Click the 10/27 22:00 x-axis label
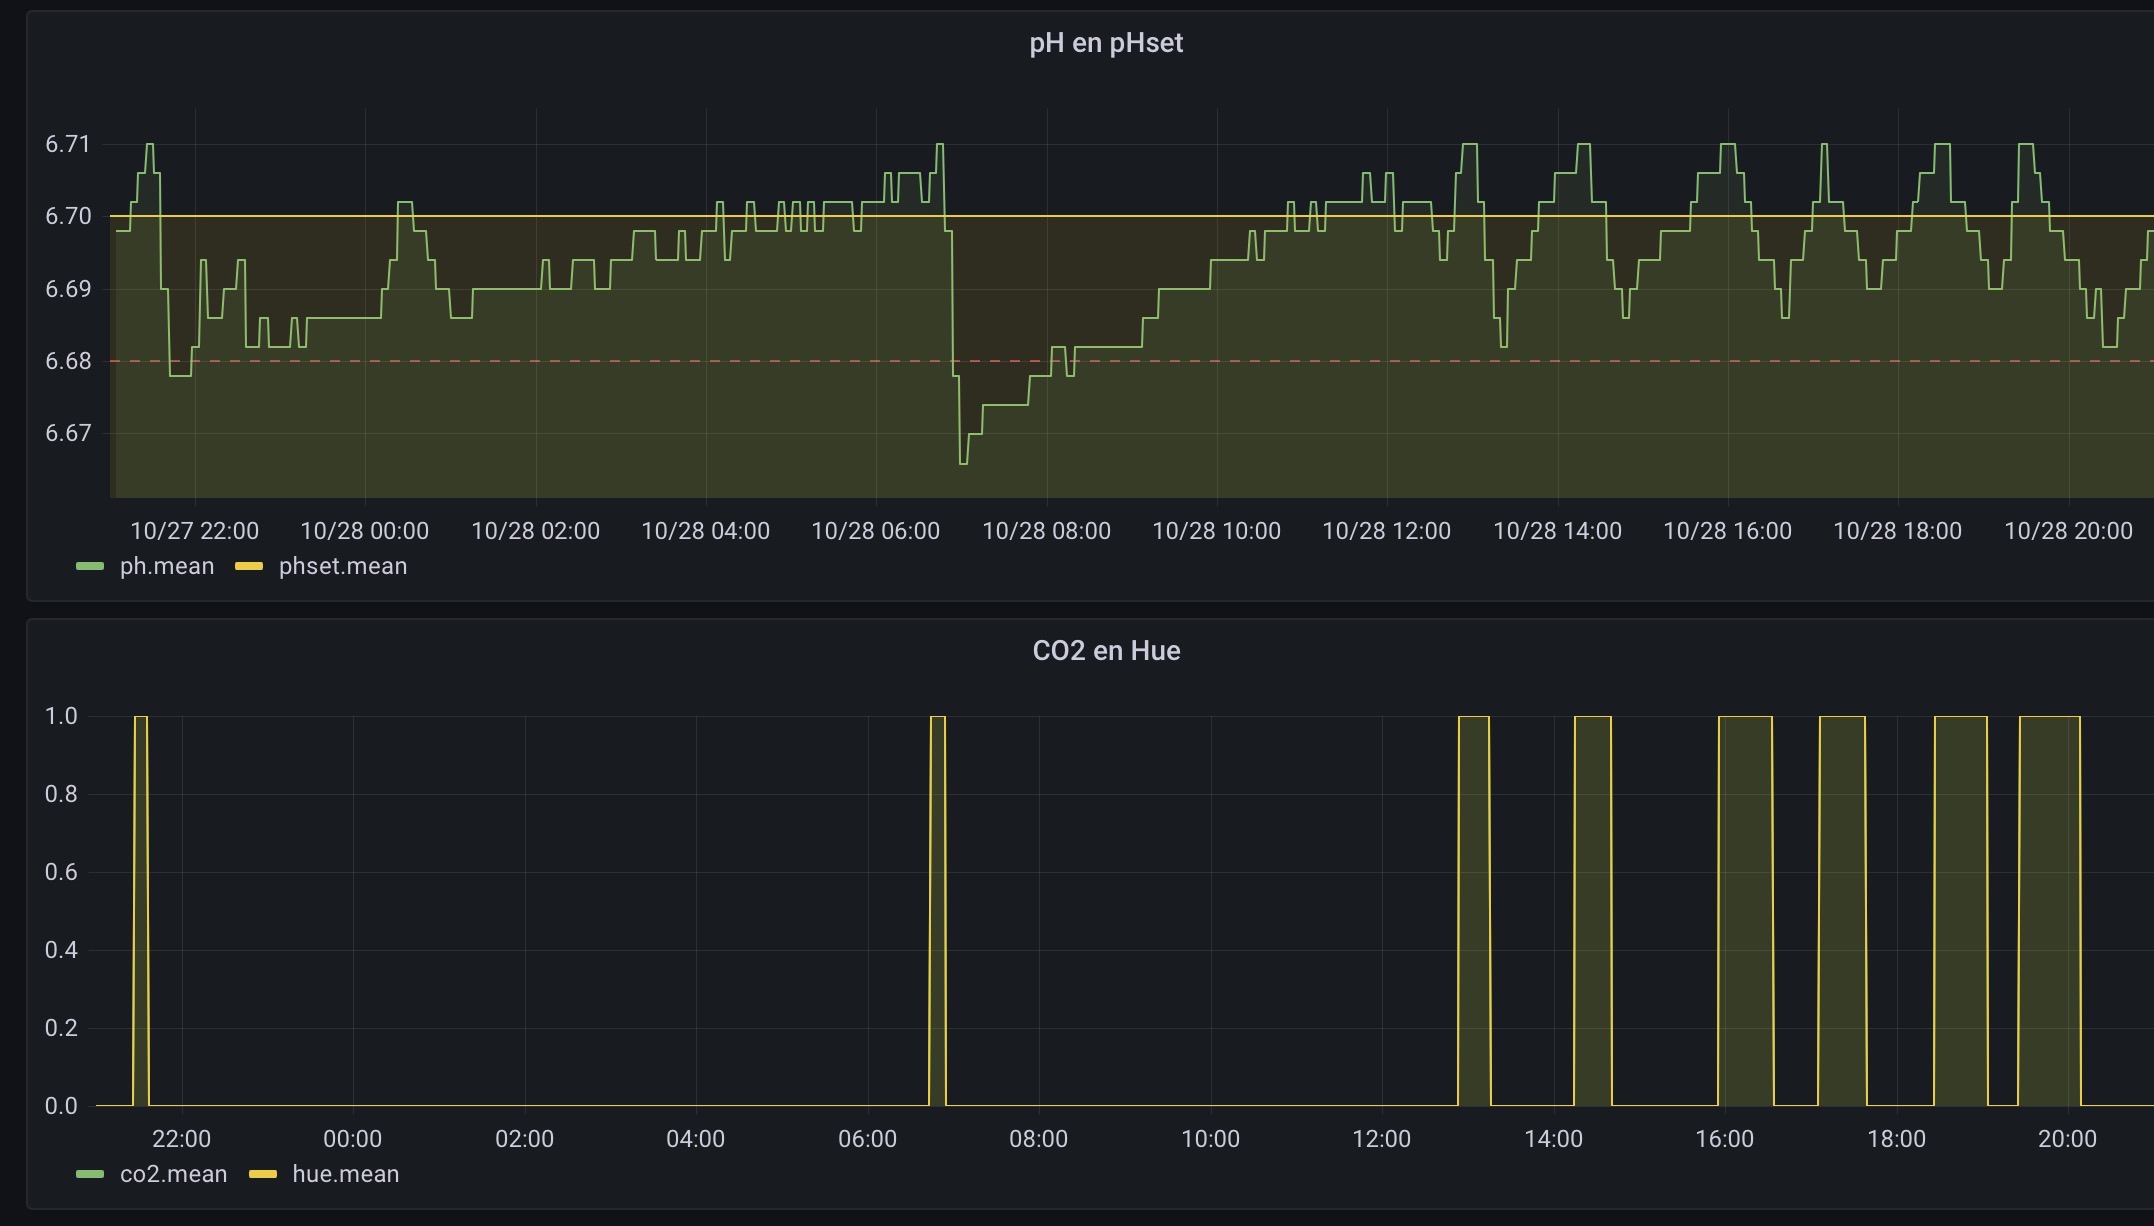The height and width of the screenshot is (1226, 2154). click(194, 531)
